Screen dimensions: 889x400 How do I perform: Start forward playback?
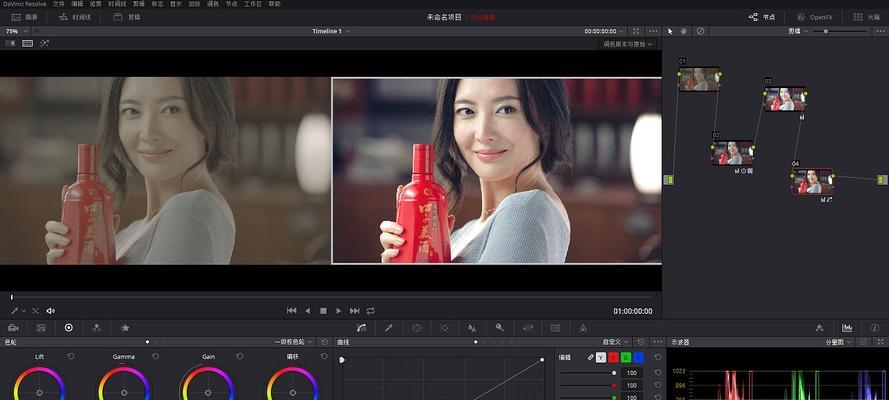338,310
